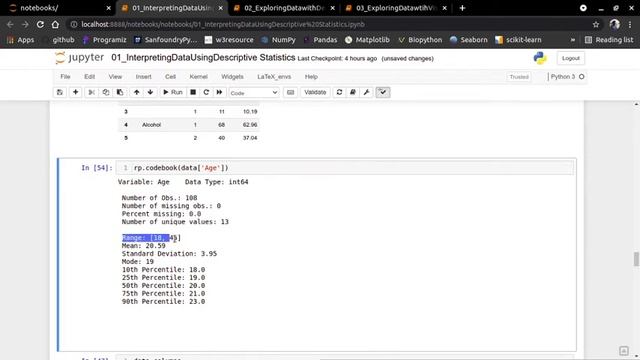
Task: Go forward in browser history
Action: [25, 24]
